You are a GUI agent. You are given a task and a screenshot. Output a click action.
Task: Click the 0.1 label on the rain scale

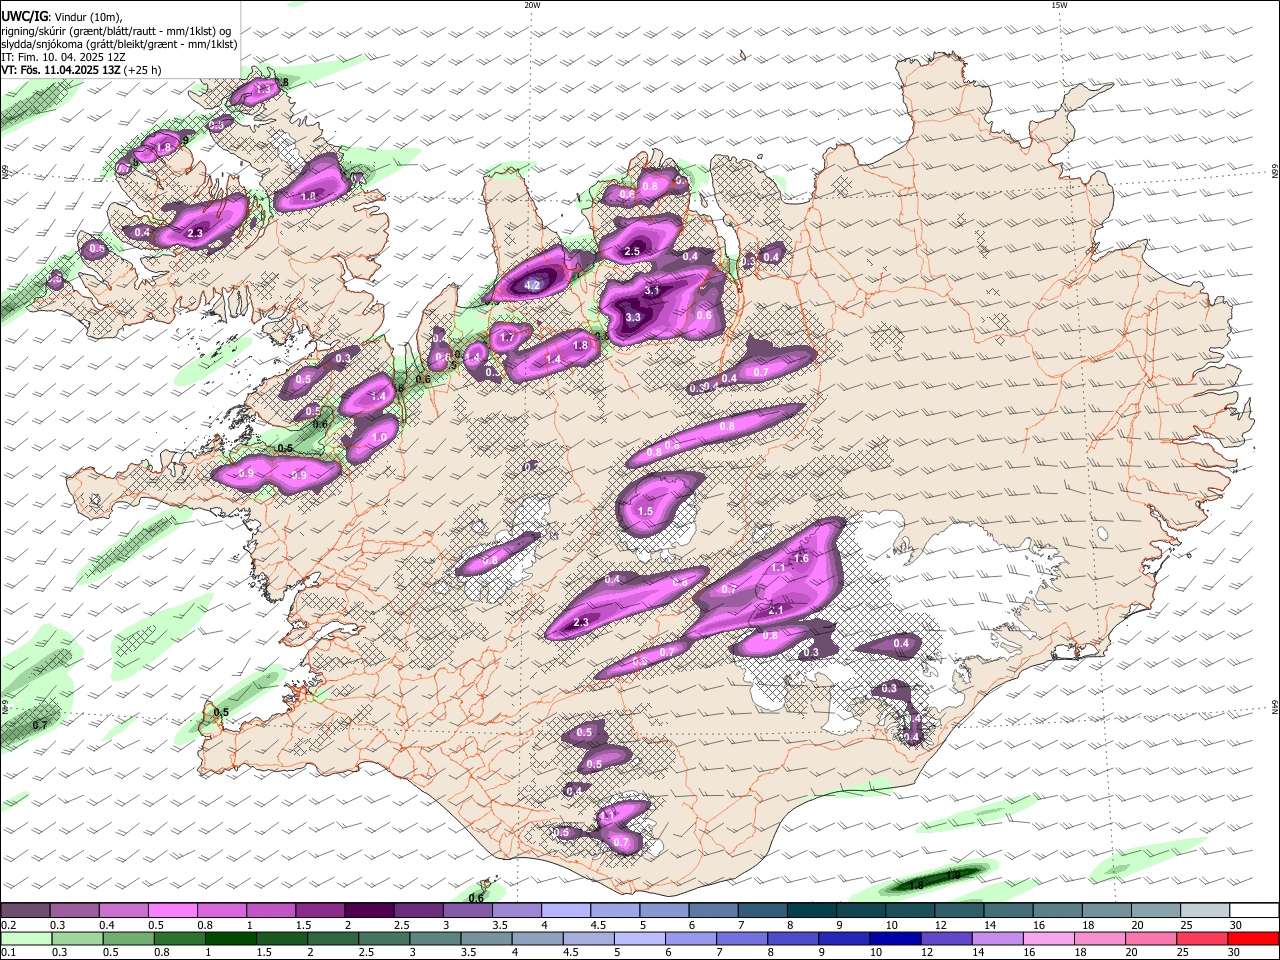pyautogui.click(x=8, y=953)
